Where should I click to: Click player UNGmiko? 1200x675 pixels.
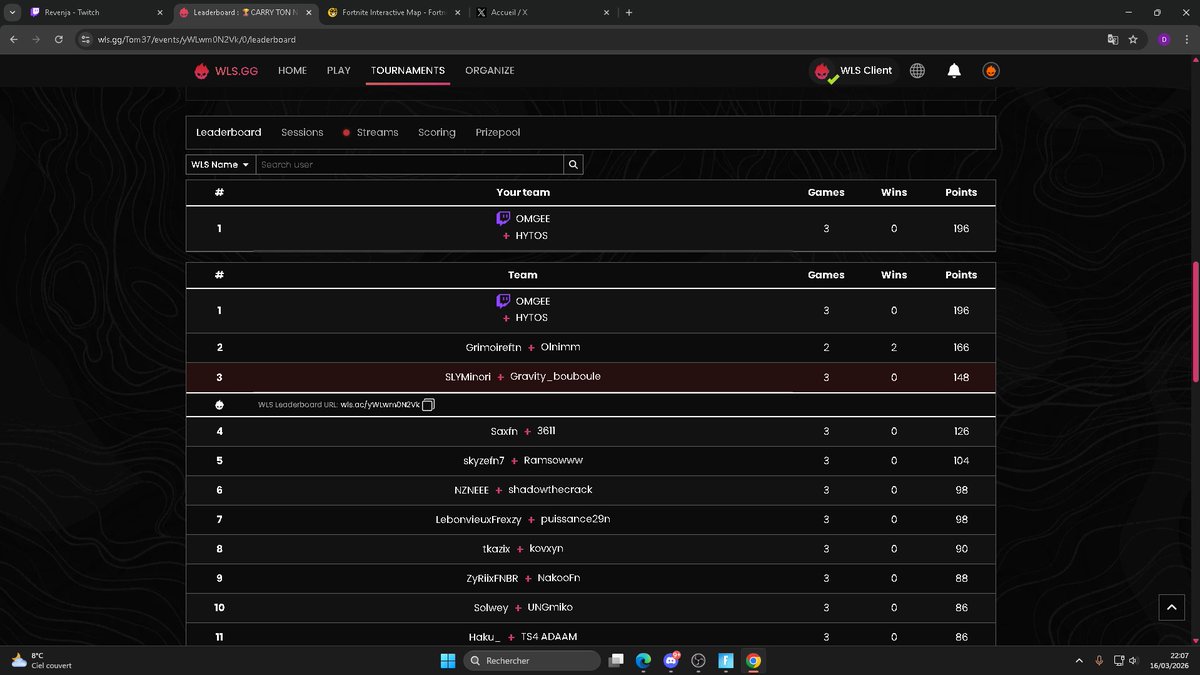[550, 607]
